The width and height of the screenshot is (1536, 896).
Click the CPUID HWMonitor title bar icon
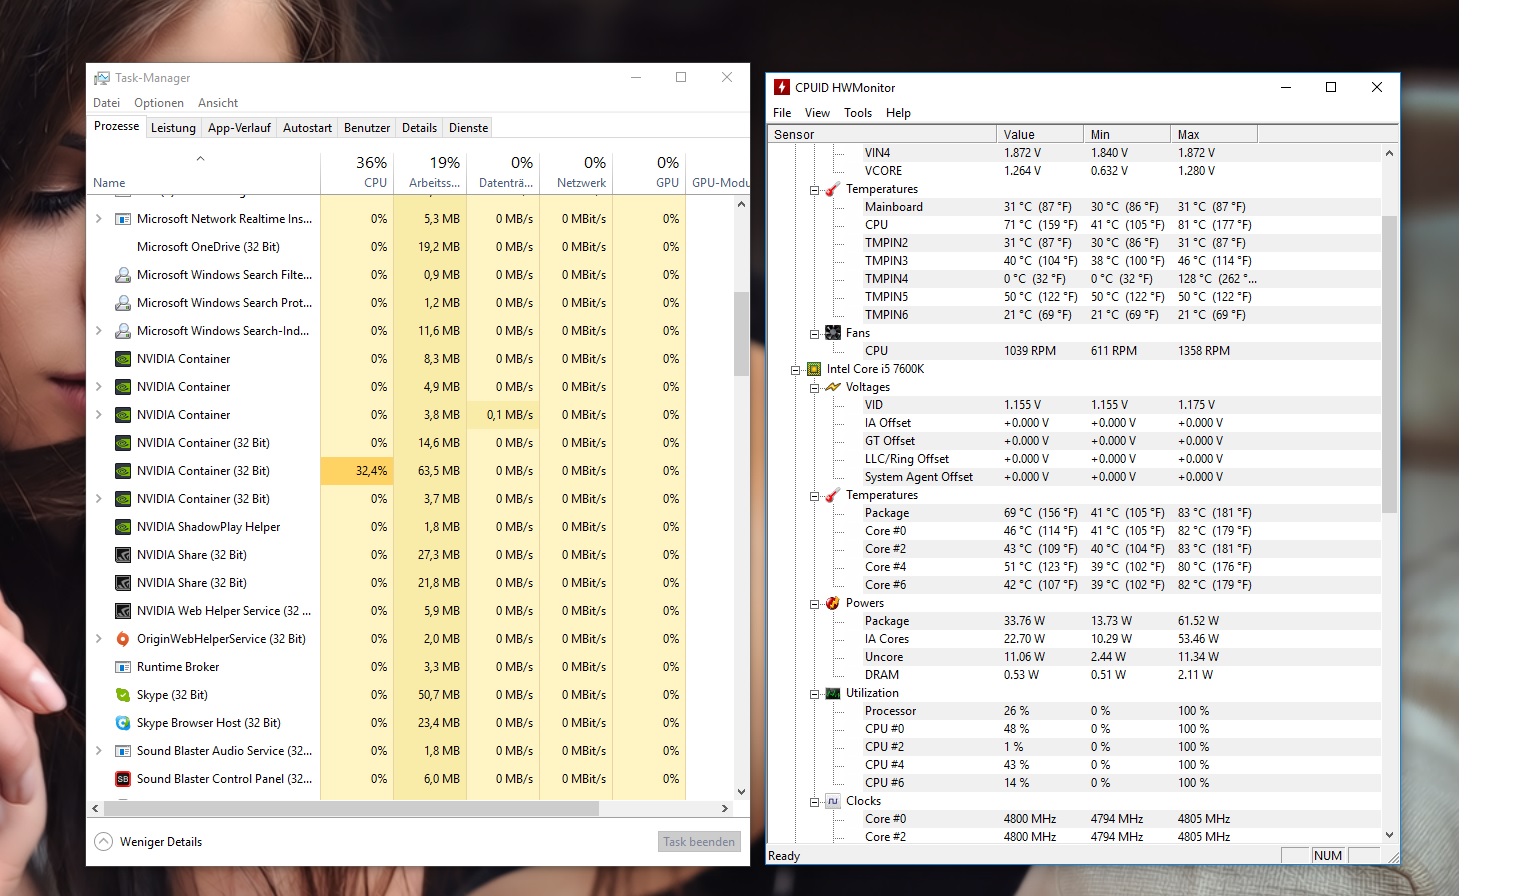tap(782, 87)
